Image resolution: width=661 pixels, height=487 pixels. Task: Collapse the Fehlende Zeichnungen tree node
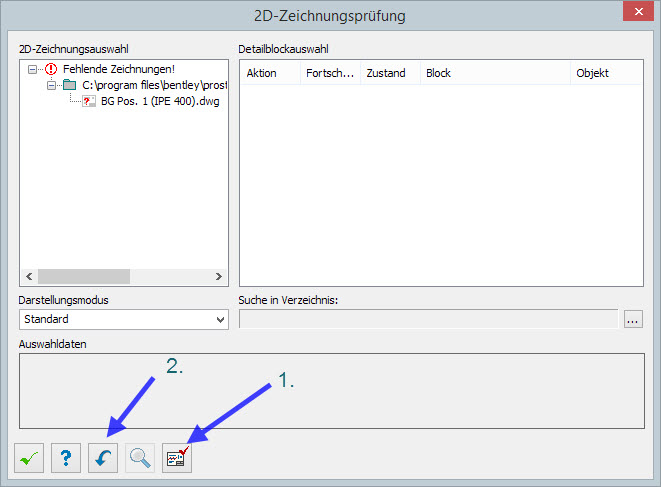click(32, 69)
